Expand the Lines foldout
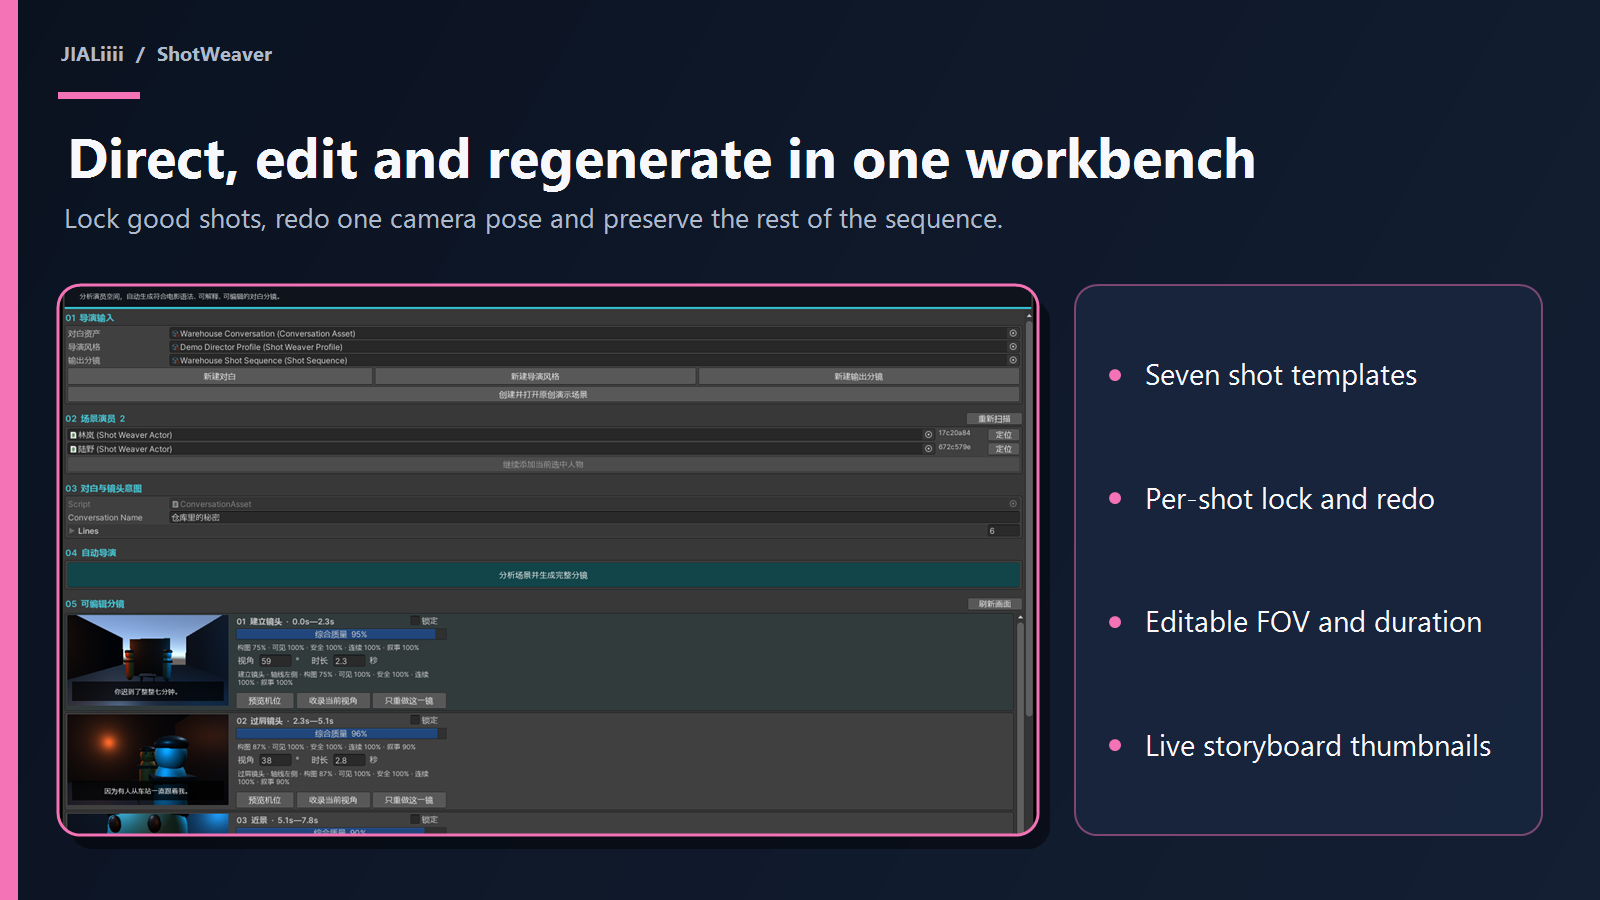Viewport: 1600px width, 900px height. click(72, 531)
